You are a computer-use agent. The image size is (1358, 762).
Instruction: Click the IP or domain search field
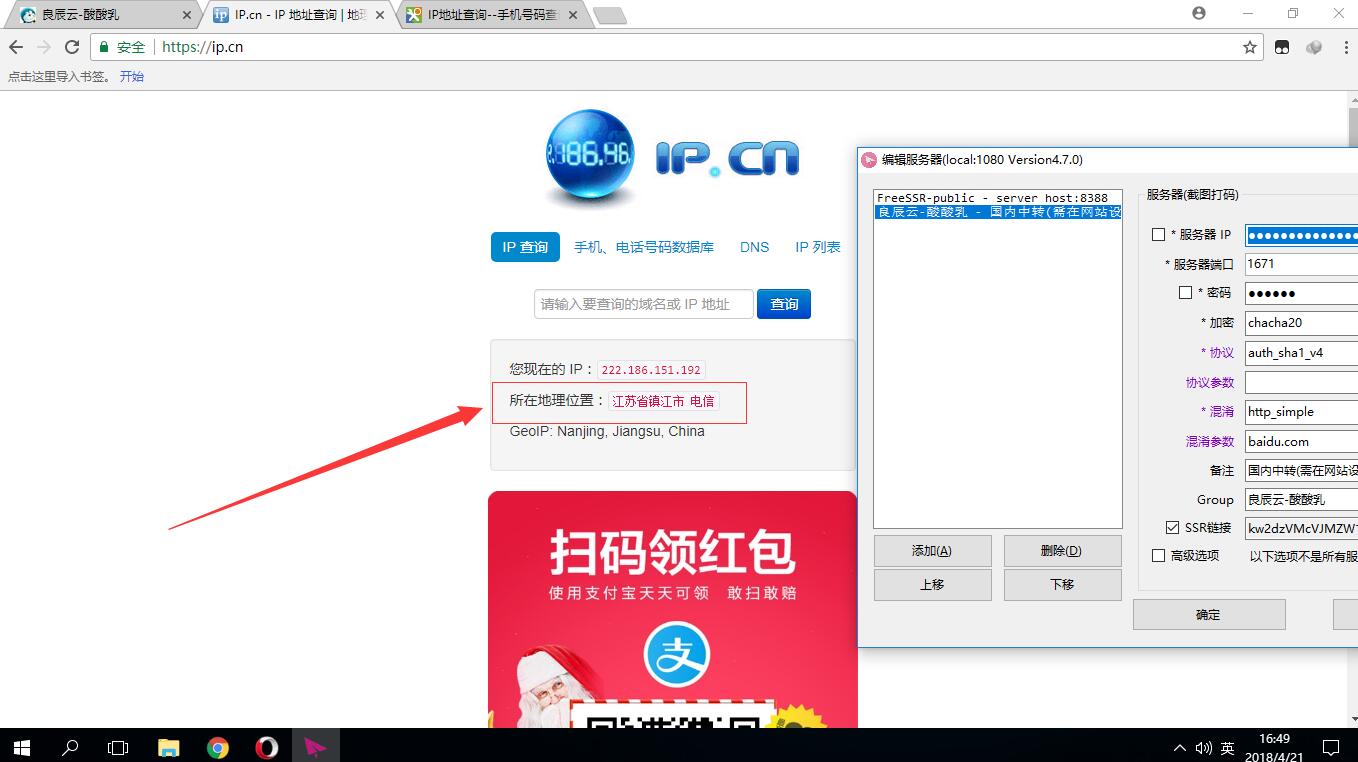pyautogui.click(x=643, y=304)
